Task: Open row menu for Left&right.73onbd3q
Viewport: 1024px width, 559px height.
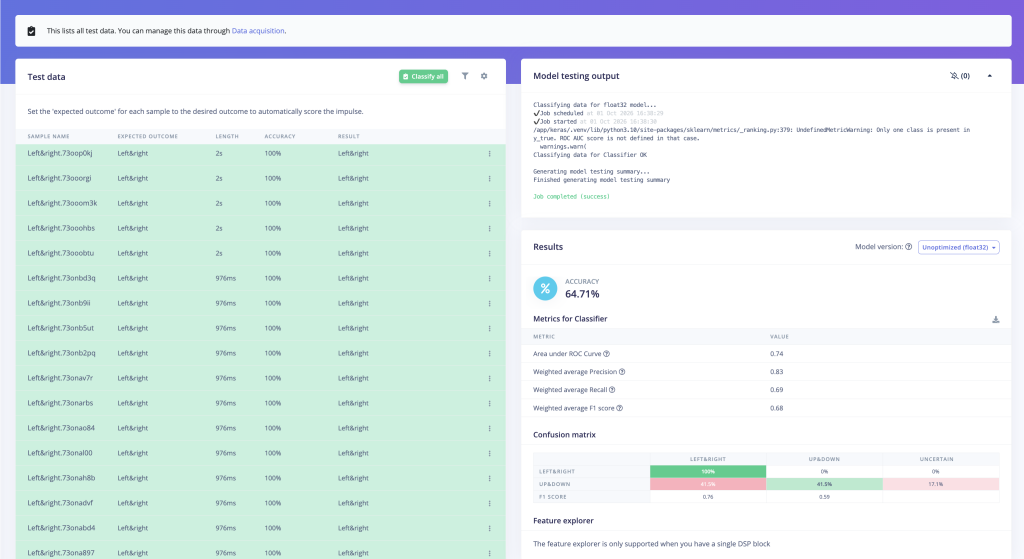Action: [x=489, y=278]
